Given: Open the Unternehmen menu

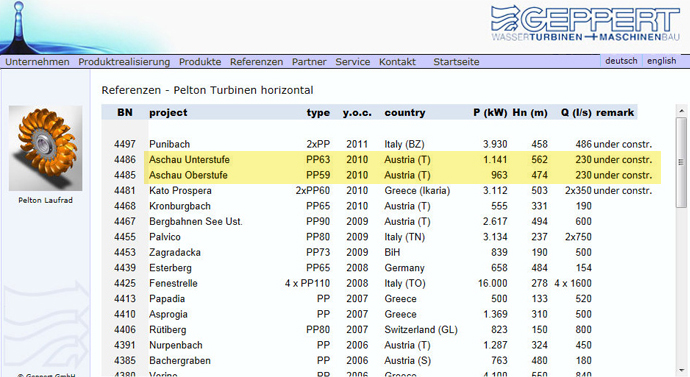Looking at the screenshot, I should (x=37, y=62).
